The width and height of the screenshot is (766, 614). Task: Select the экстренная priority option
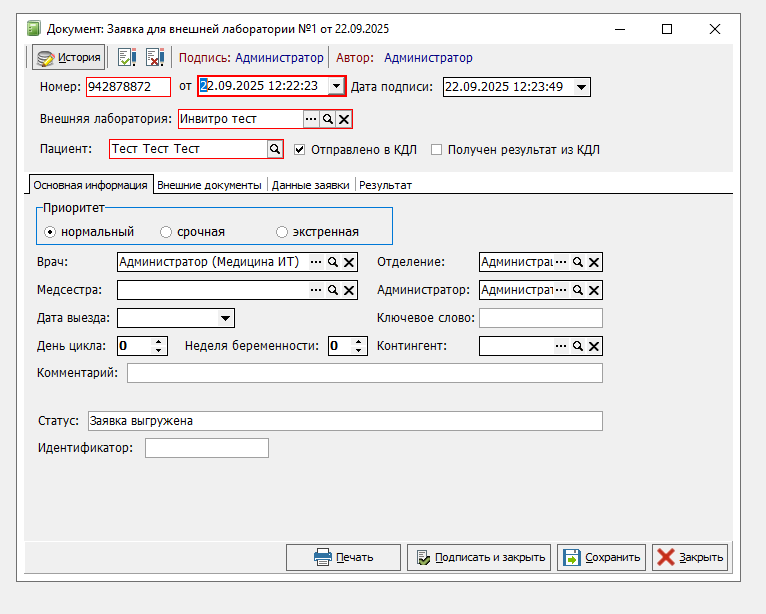(282, 232)
